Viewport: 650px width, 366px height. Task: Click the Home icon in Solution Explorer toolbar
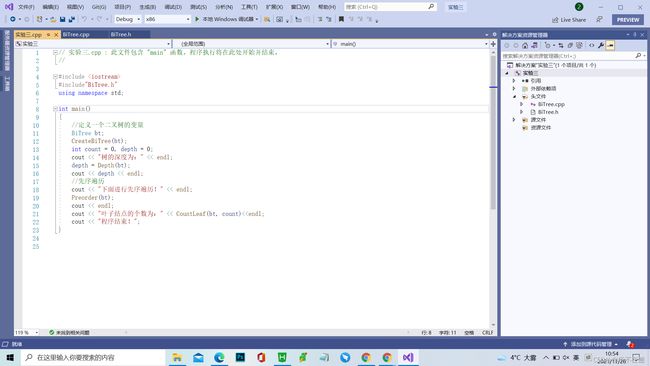pos(525,46)
